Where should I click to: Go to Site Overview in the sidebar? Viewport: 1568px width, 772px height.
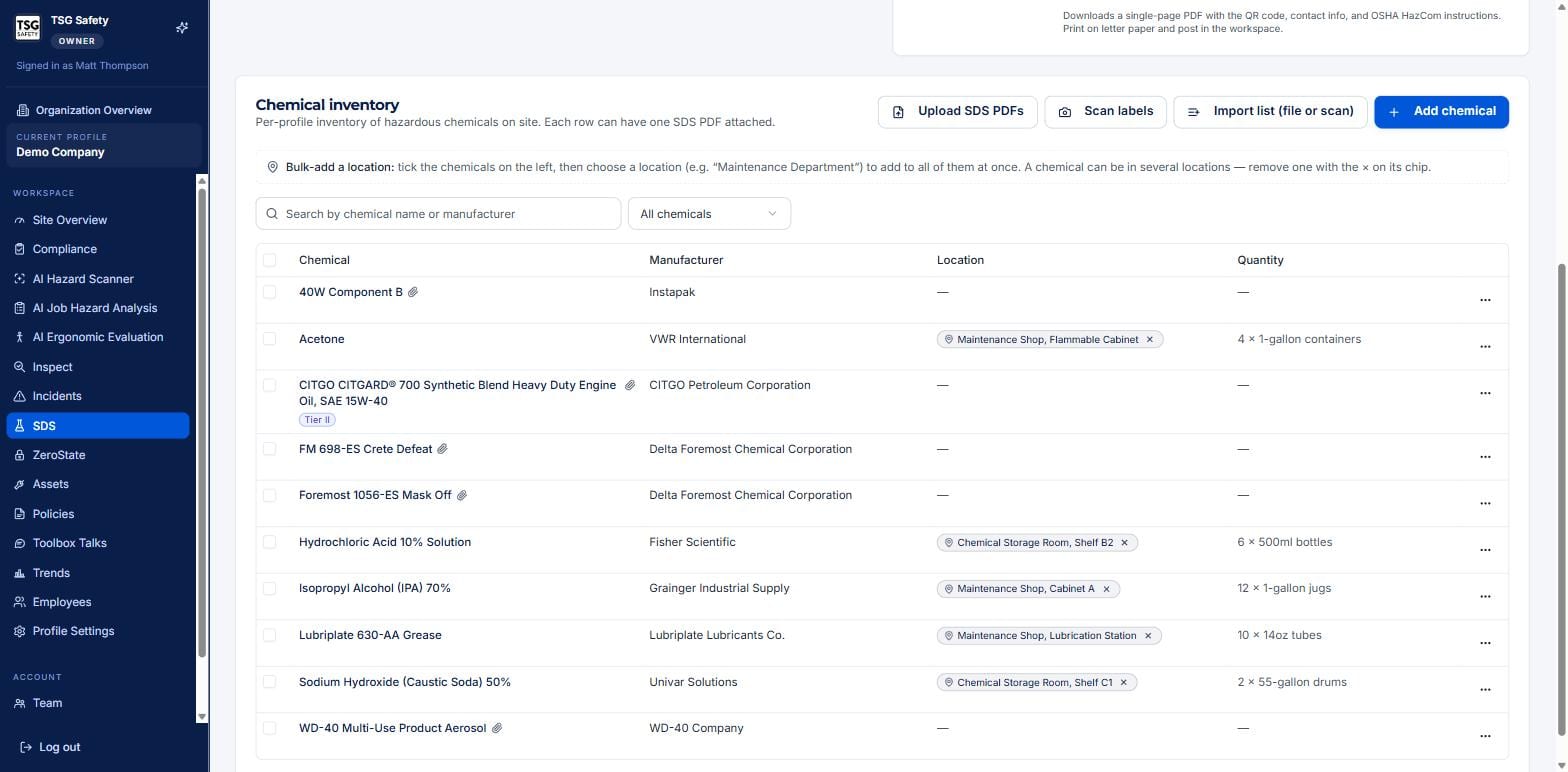click(98, 220)
